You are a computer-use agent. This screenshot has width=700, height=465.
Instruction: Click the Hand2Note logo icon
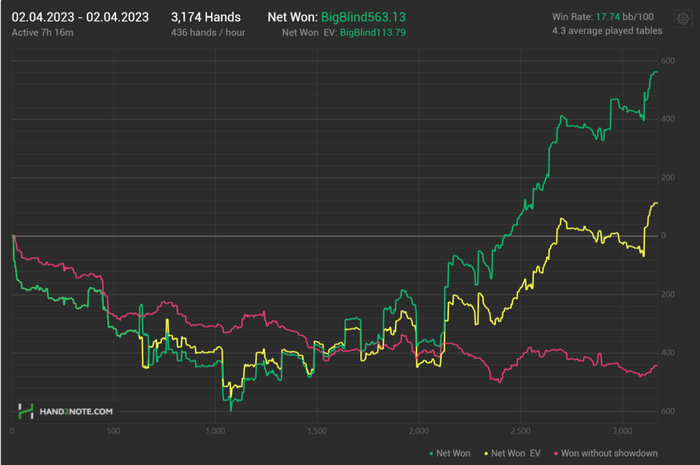pos(26,411)
